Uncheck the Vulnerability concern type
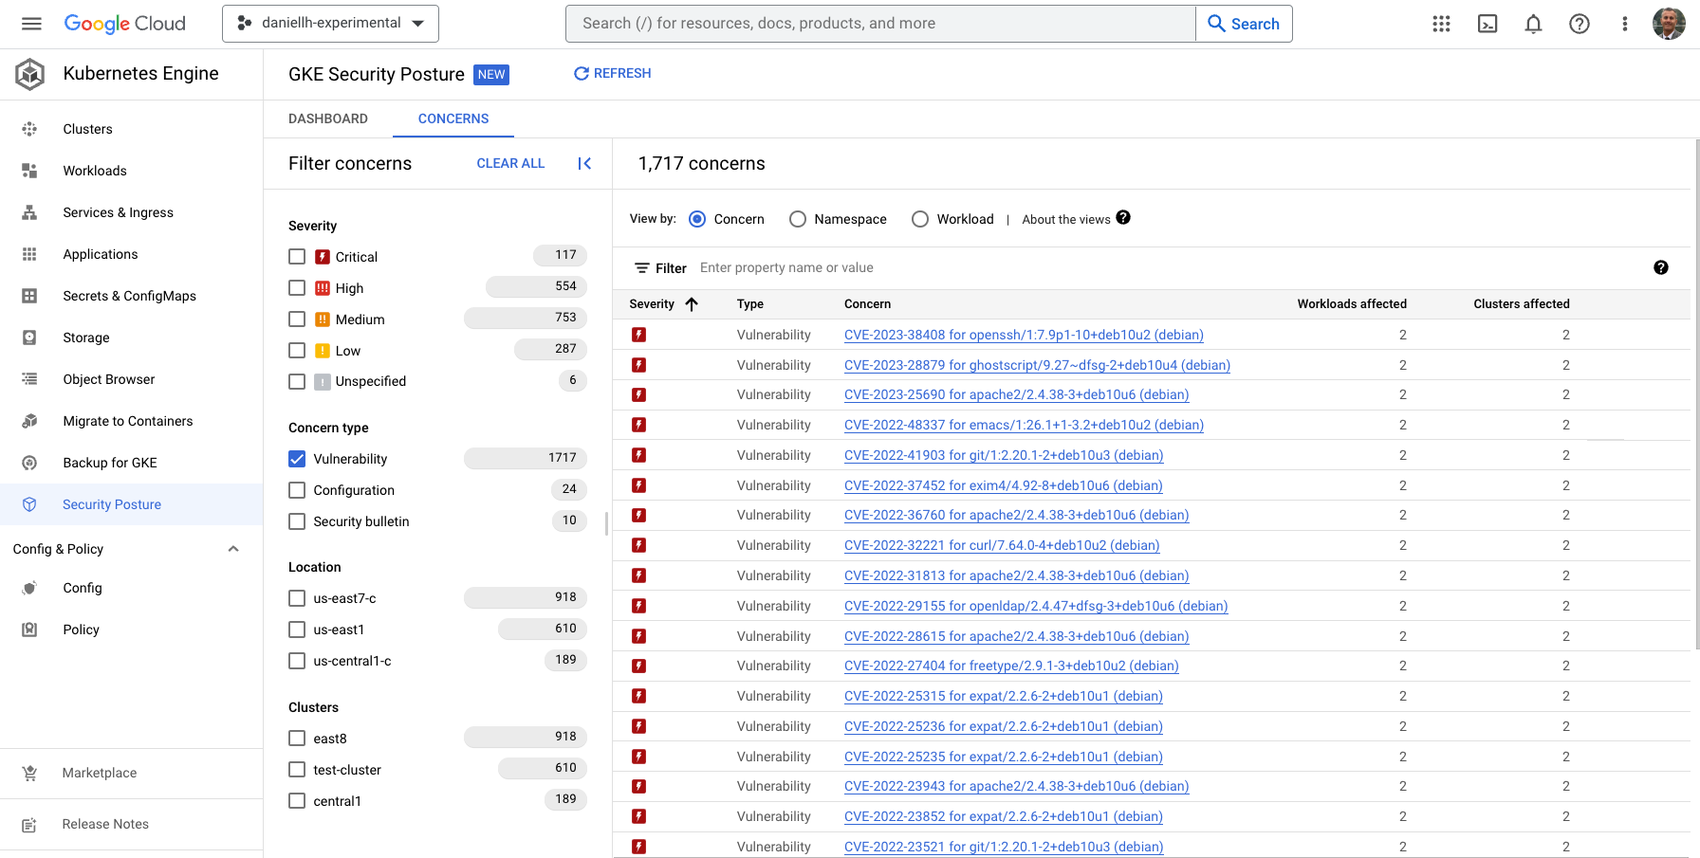The width and height of the screenshot is (1700, 858). tap(297, 459)
